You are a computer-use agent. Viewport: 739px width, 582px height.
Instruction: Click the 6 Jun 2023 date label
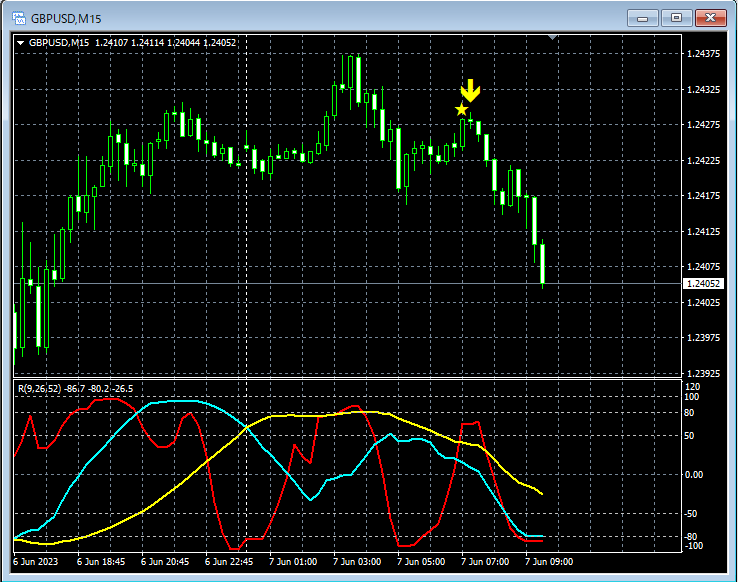tap(37, 562)
